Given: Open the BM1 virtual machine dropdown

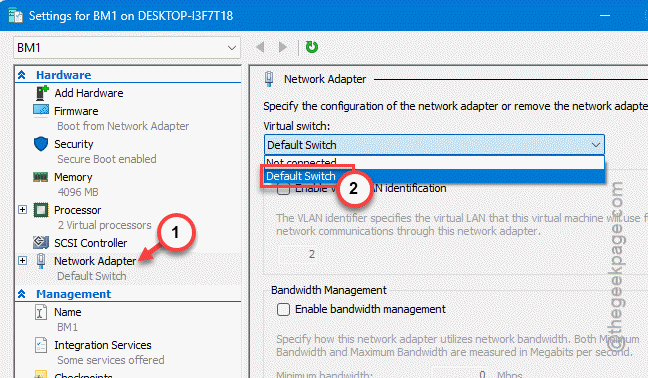Looking at the screenshot, I should tap(127, 48).
